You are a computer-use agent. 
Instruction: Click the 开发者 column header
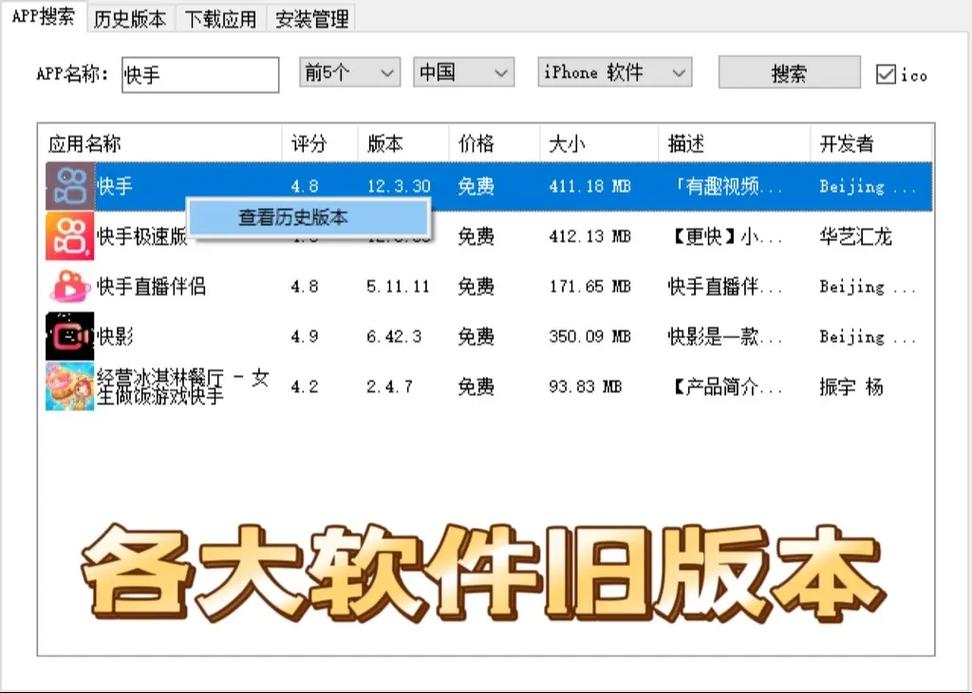(849, 142)
